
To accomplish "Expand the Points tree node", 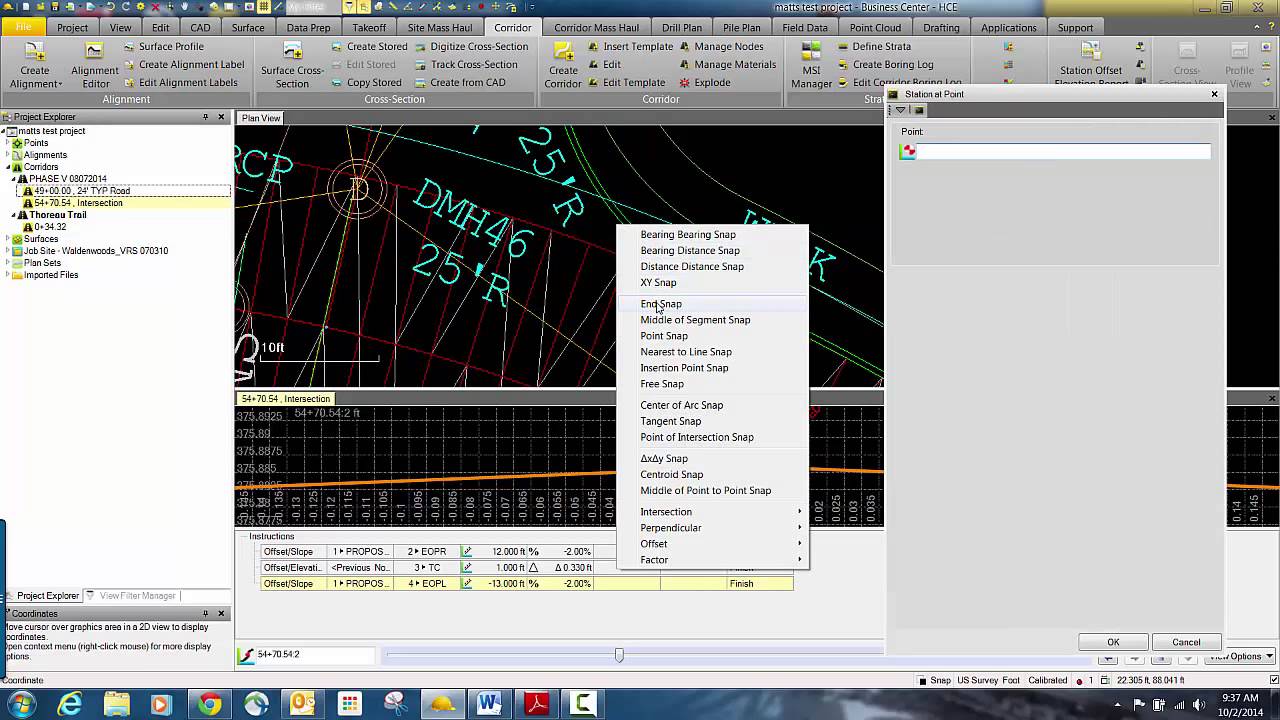I will (x=8, y=143).
